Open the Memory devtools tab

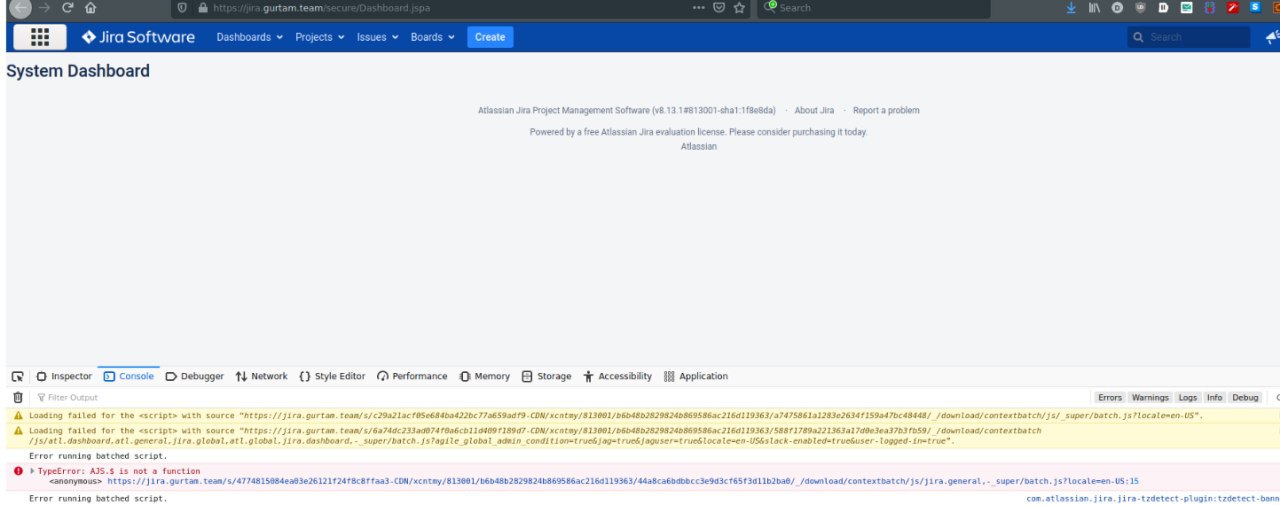pyautogui.click(x=485, y=376)
